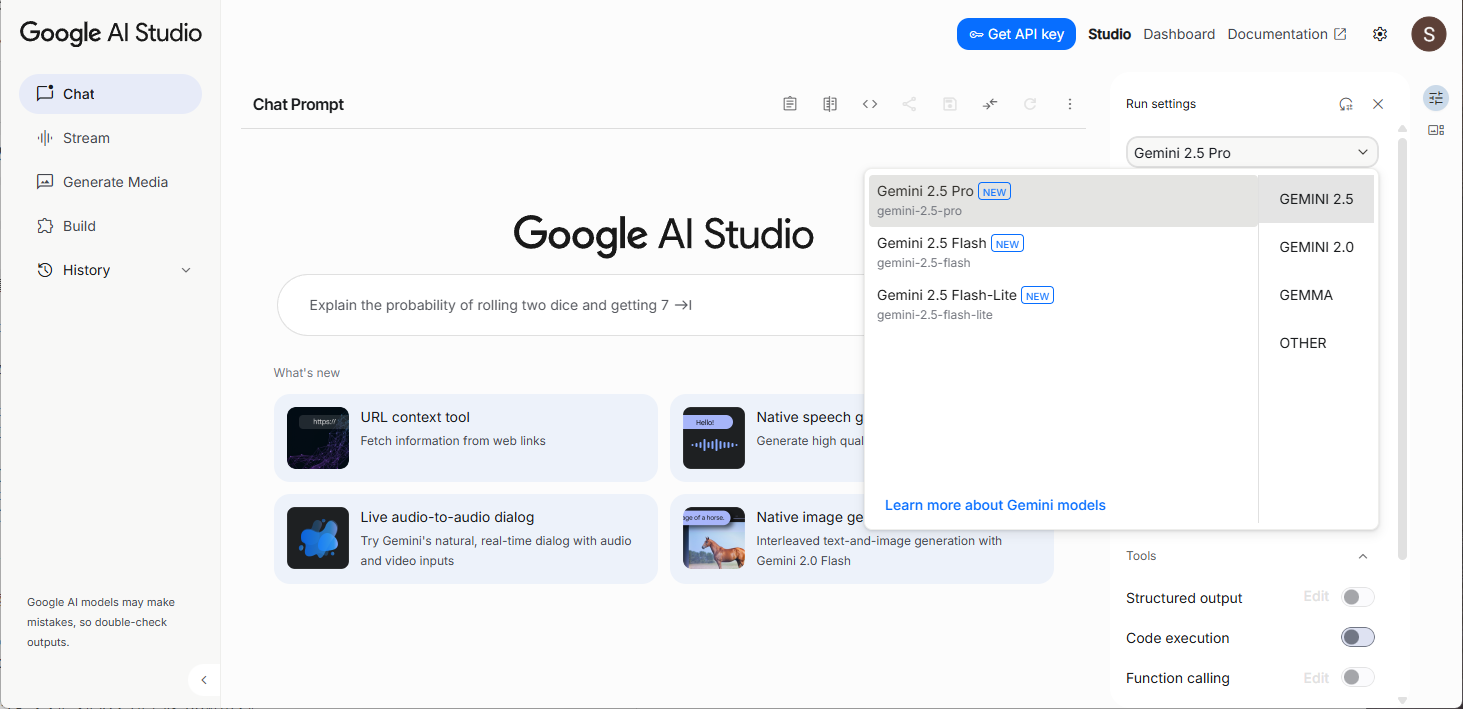Screen dimensions: 1463x709
Task: Toggle the run settings sliders icon
Action: tap(1436, 97)
